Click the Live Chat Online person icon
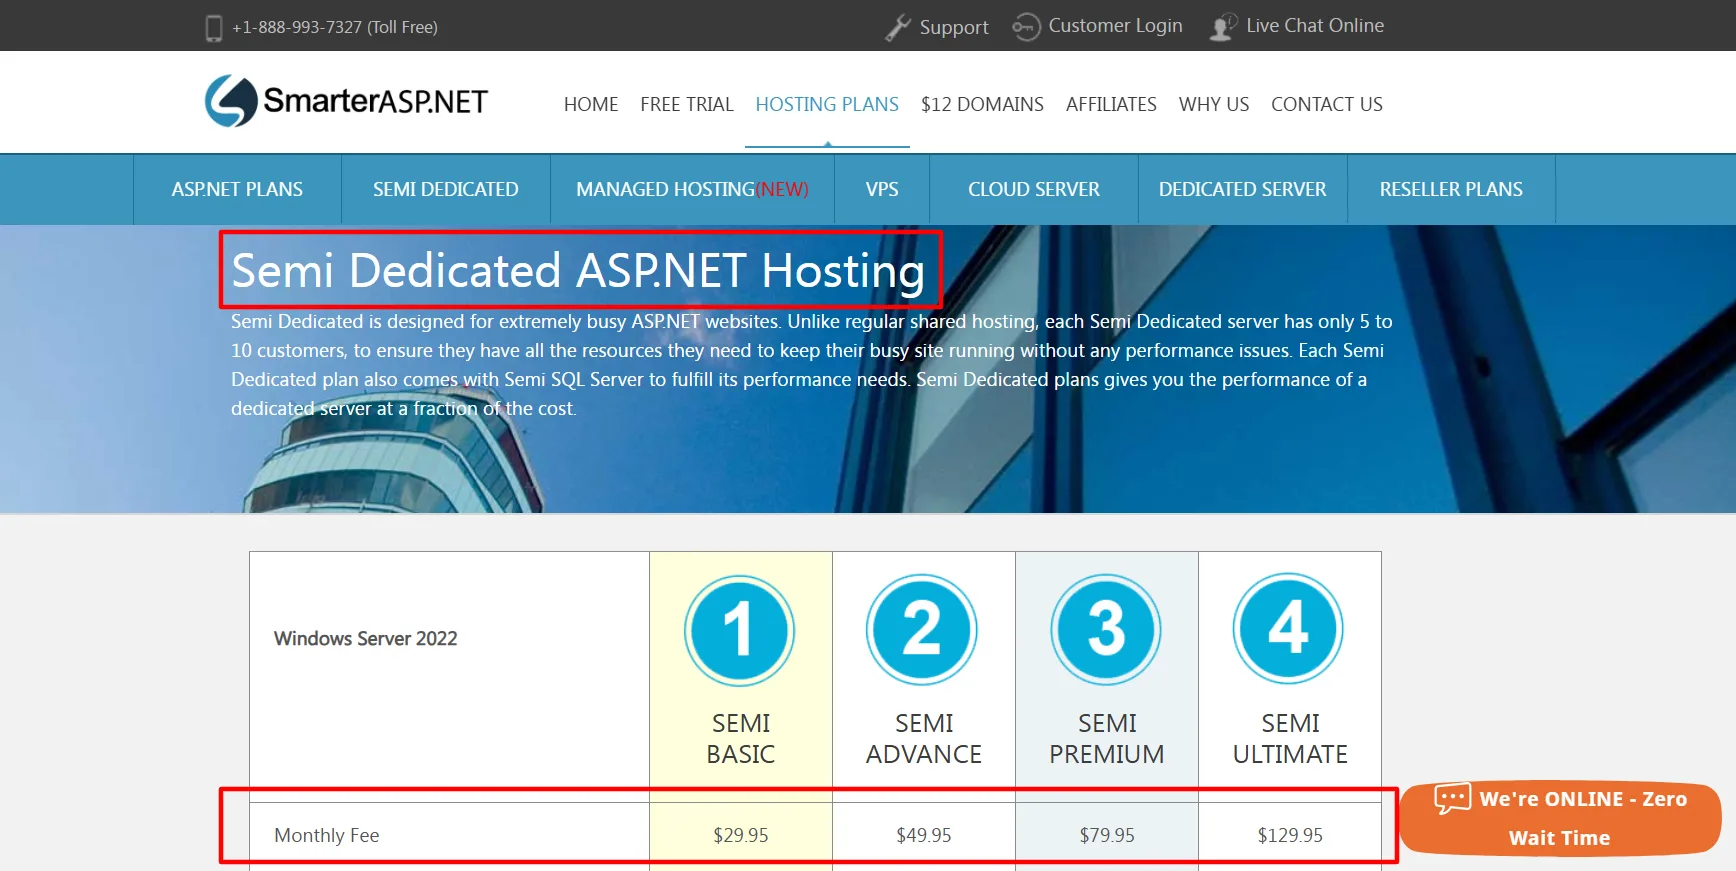Screen dimensions: 1736x871 1223,27
